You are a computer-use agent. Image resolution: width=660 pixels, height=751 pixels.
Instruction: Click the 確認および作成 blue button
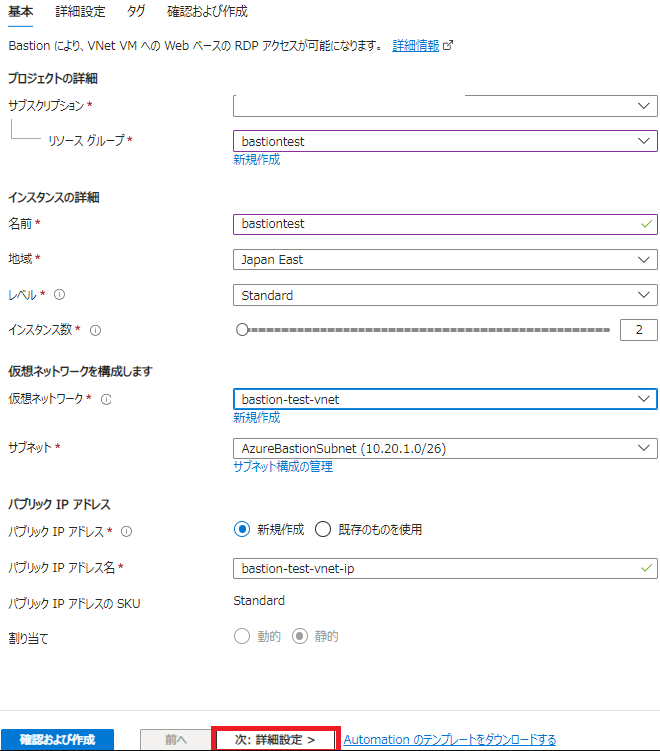click(57, 740)
